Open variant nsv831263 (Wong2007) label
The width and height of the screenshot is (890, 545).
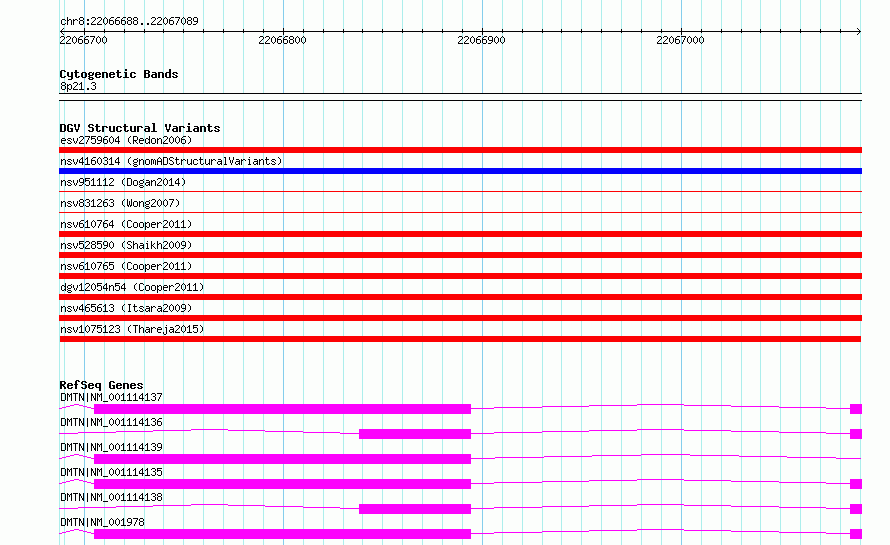tap(120, 203)
